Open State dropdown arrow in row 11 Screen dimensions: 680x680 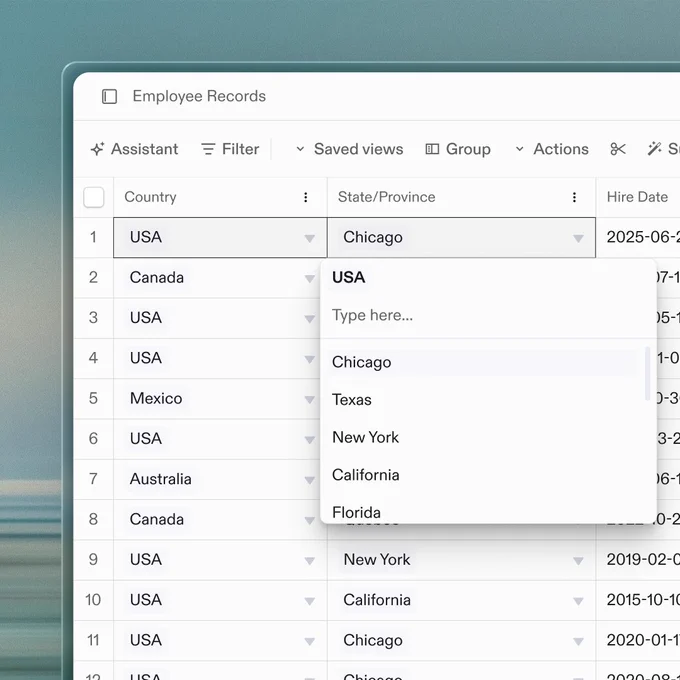578,641
